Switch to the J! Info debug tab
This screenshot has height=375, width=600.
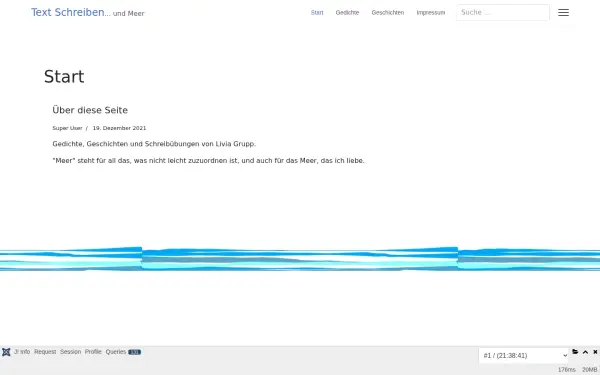[x=22, y=352]
